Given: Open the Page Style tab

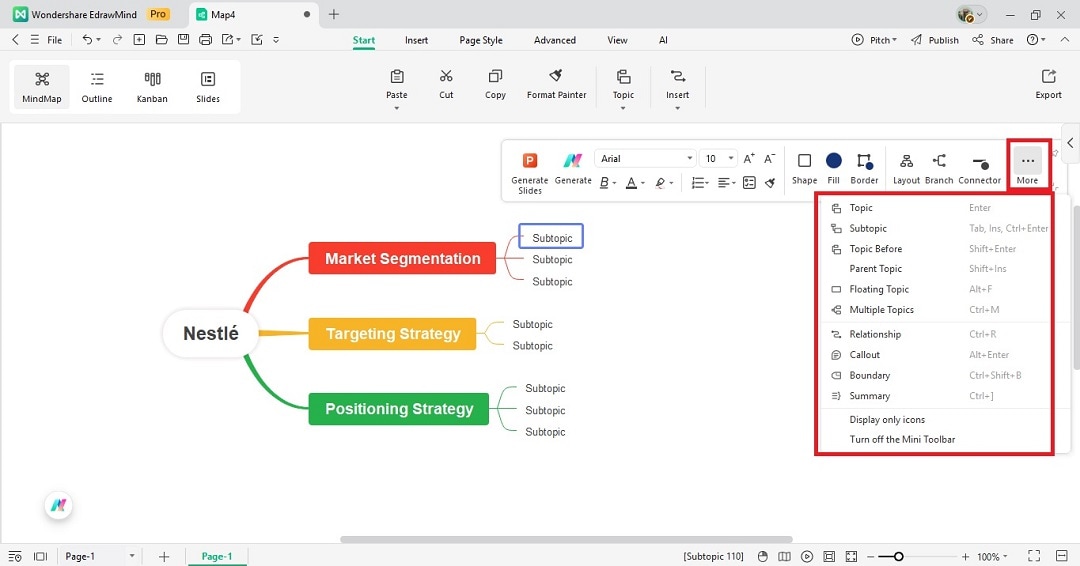Looking at the screenshot, I should (x=481, y=40).
